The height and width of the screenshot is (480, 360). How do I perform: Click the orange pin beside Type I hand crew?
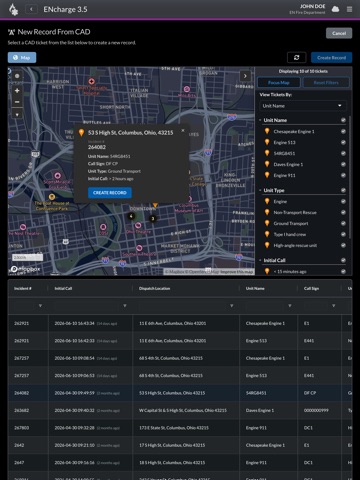(267, 234)
